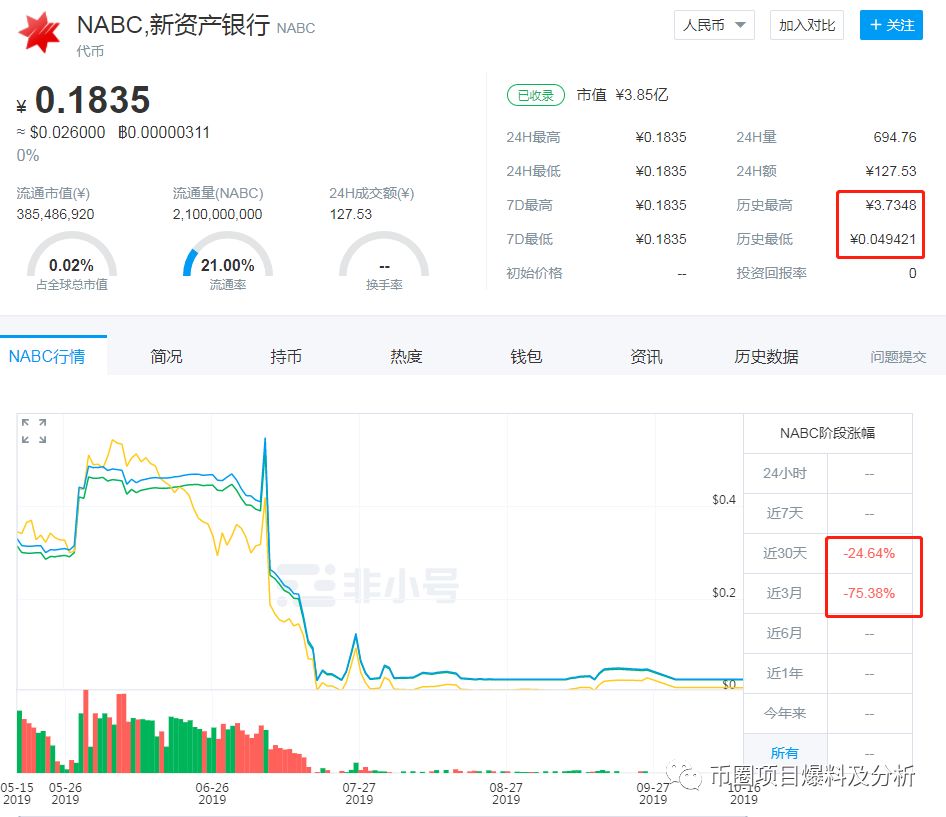Click the -75.38% 3-month change value
The image size is (946, 817).
click(869, 593)
